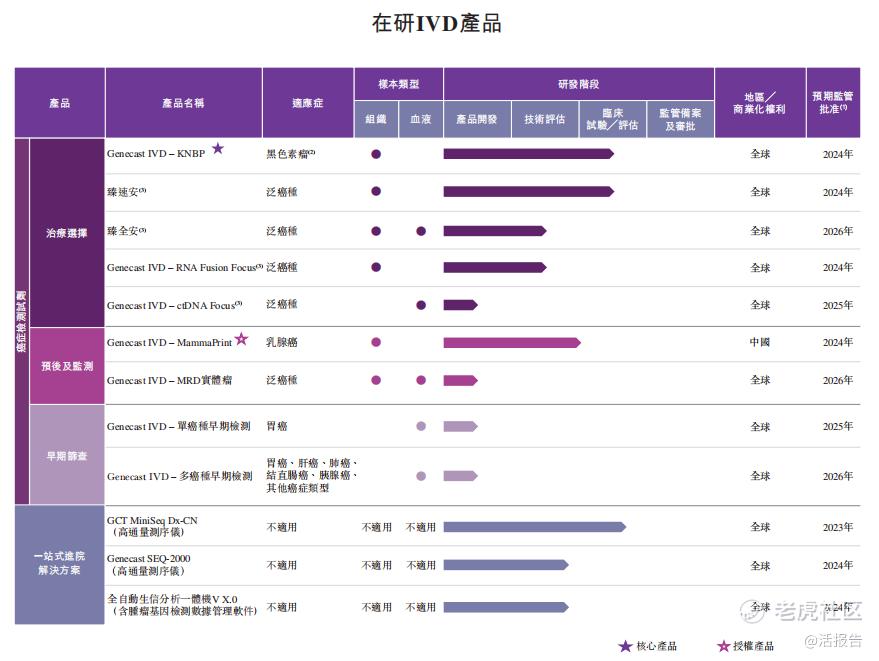This screenshot has height=661, width=879.
Task: Select the 血液 sub-header
Action: click(x=421, y=119)
